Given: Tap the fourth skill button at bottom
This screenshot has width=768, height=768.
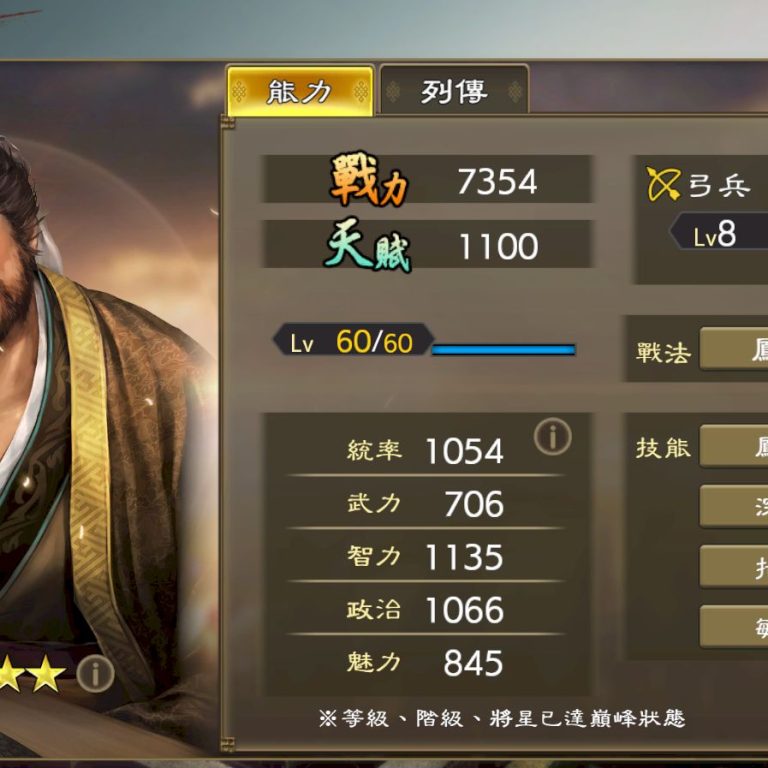Looking at the screenshot, I should tap(734, 627).
